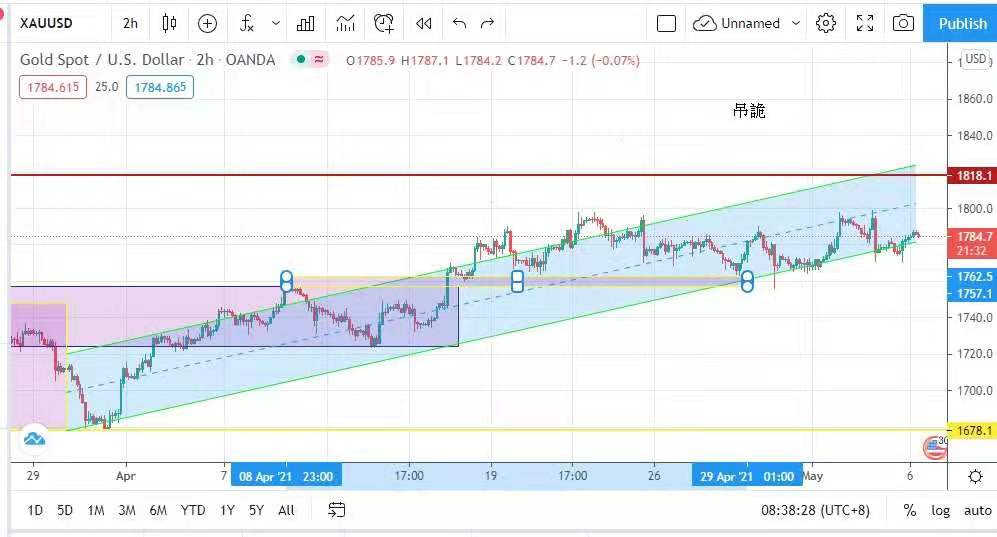Create an alert with the alarm clock icon
997x537 pixels.
(384, 23)
